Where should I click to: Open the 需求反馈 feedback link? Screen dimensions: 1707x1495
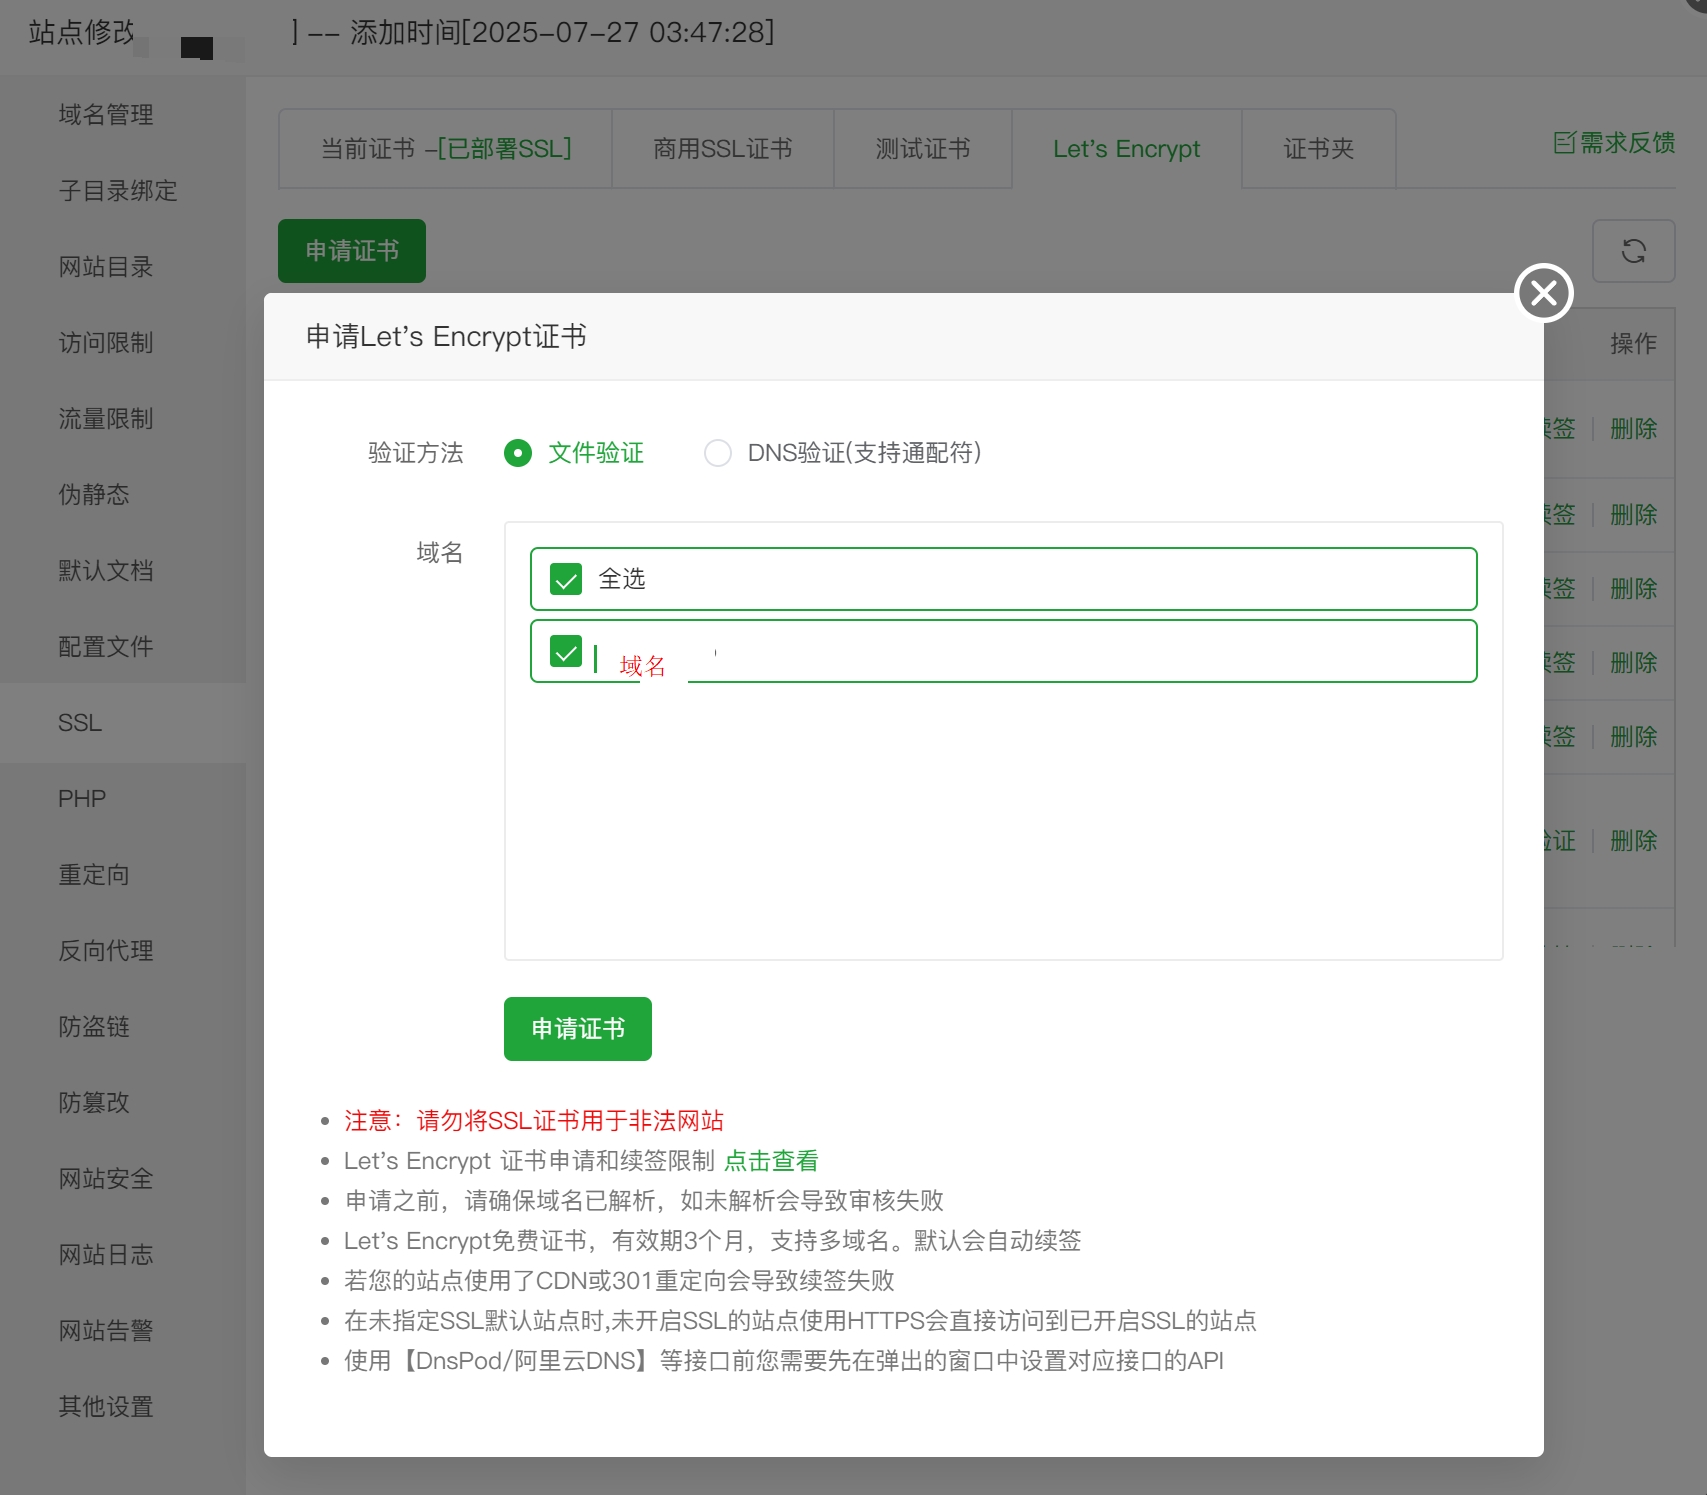tap(1614, 143)
